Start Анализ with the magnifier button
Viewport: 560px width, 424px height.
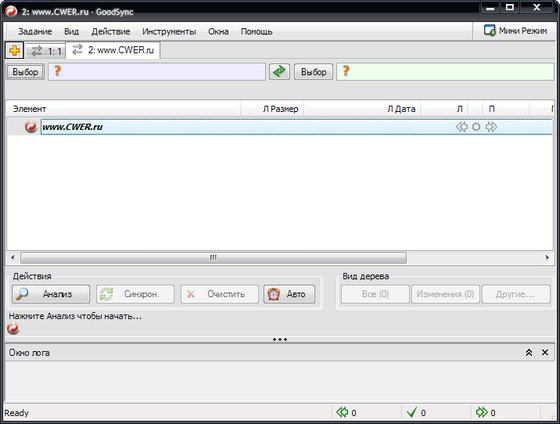(51, 294)
